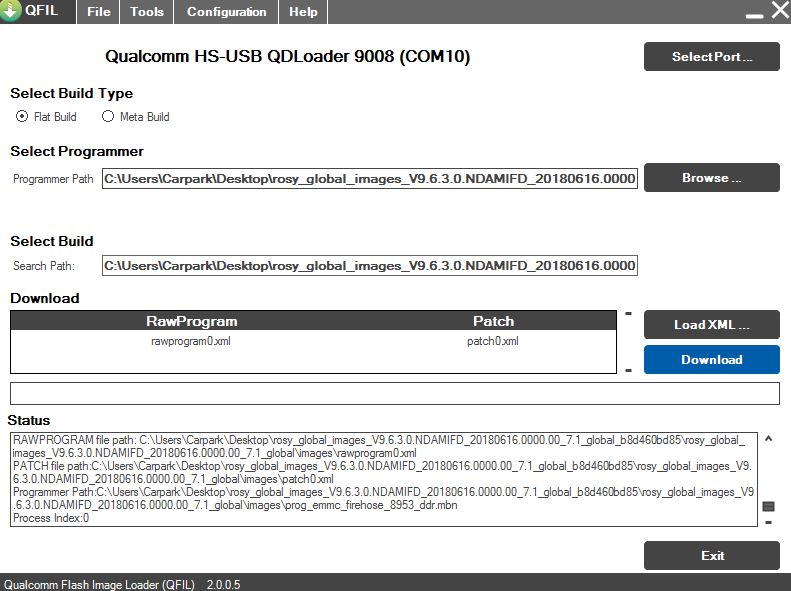This screenshot has width=791, height=591.
Task: Click the RawProgram column header
Action: pyautogui.click(x=192, y=321)
